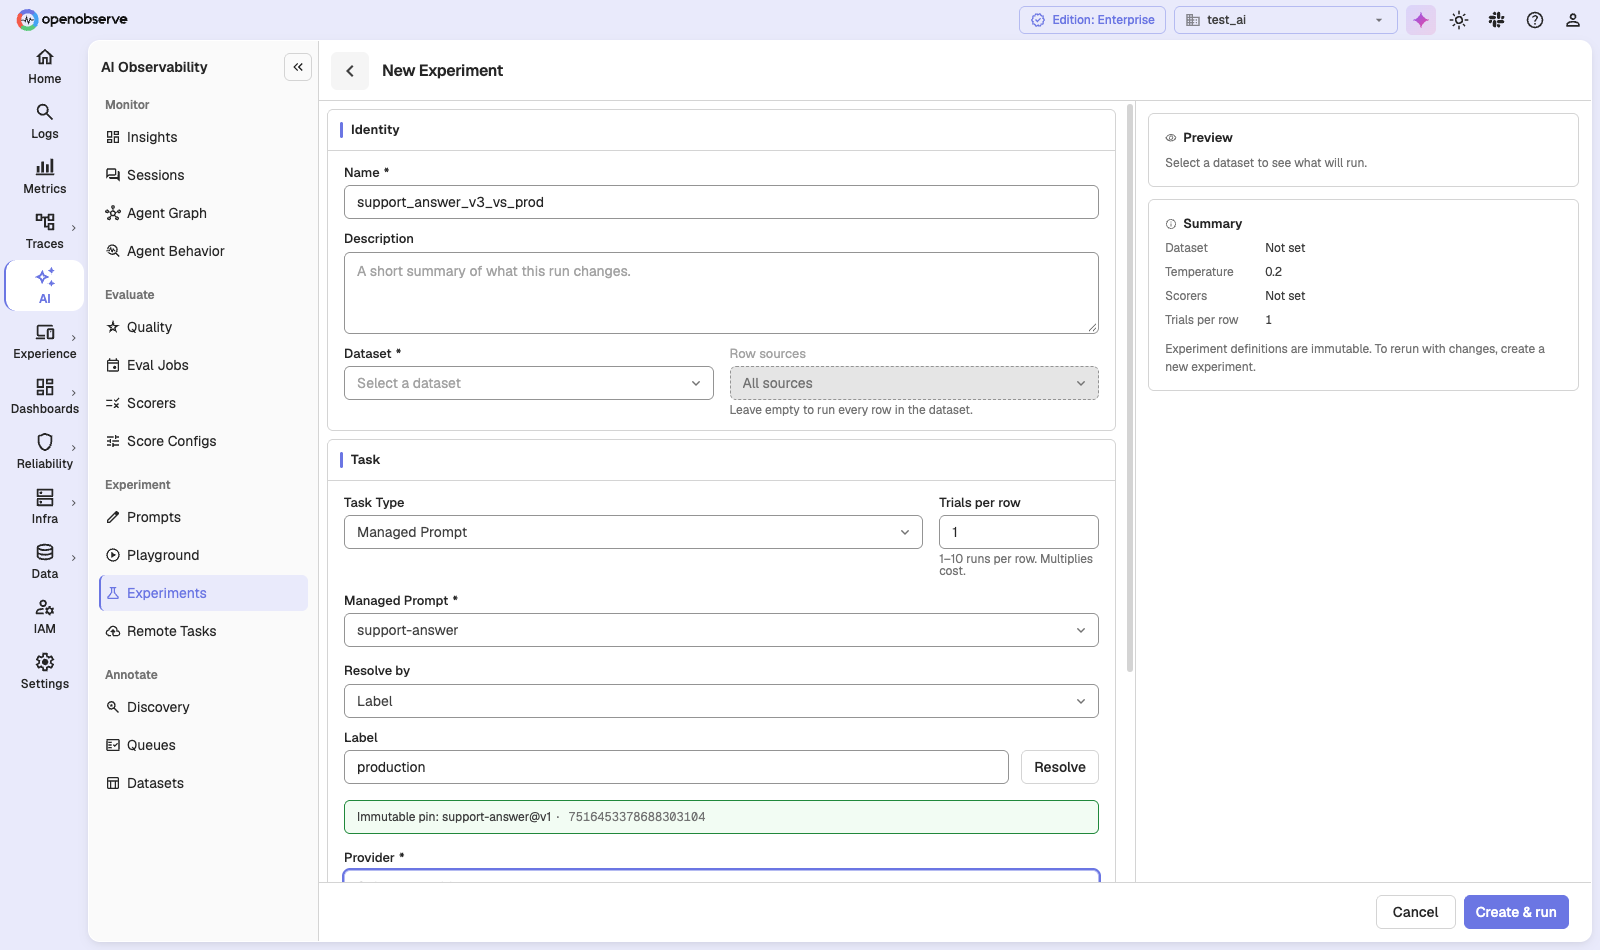Click into the experiment Name field
The image size is (1600, 950).
tap(721, 202)
